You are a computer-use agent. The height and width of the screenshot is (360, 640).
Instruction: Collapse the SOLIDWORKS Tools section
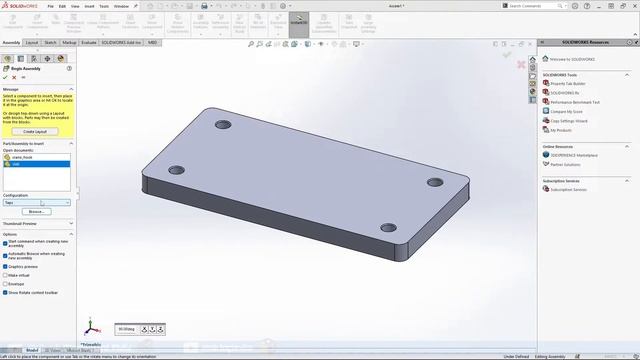(x=627, y=75)
